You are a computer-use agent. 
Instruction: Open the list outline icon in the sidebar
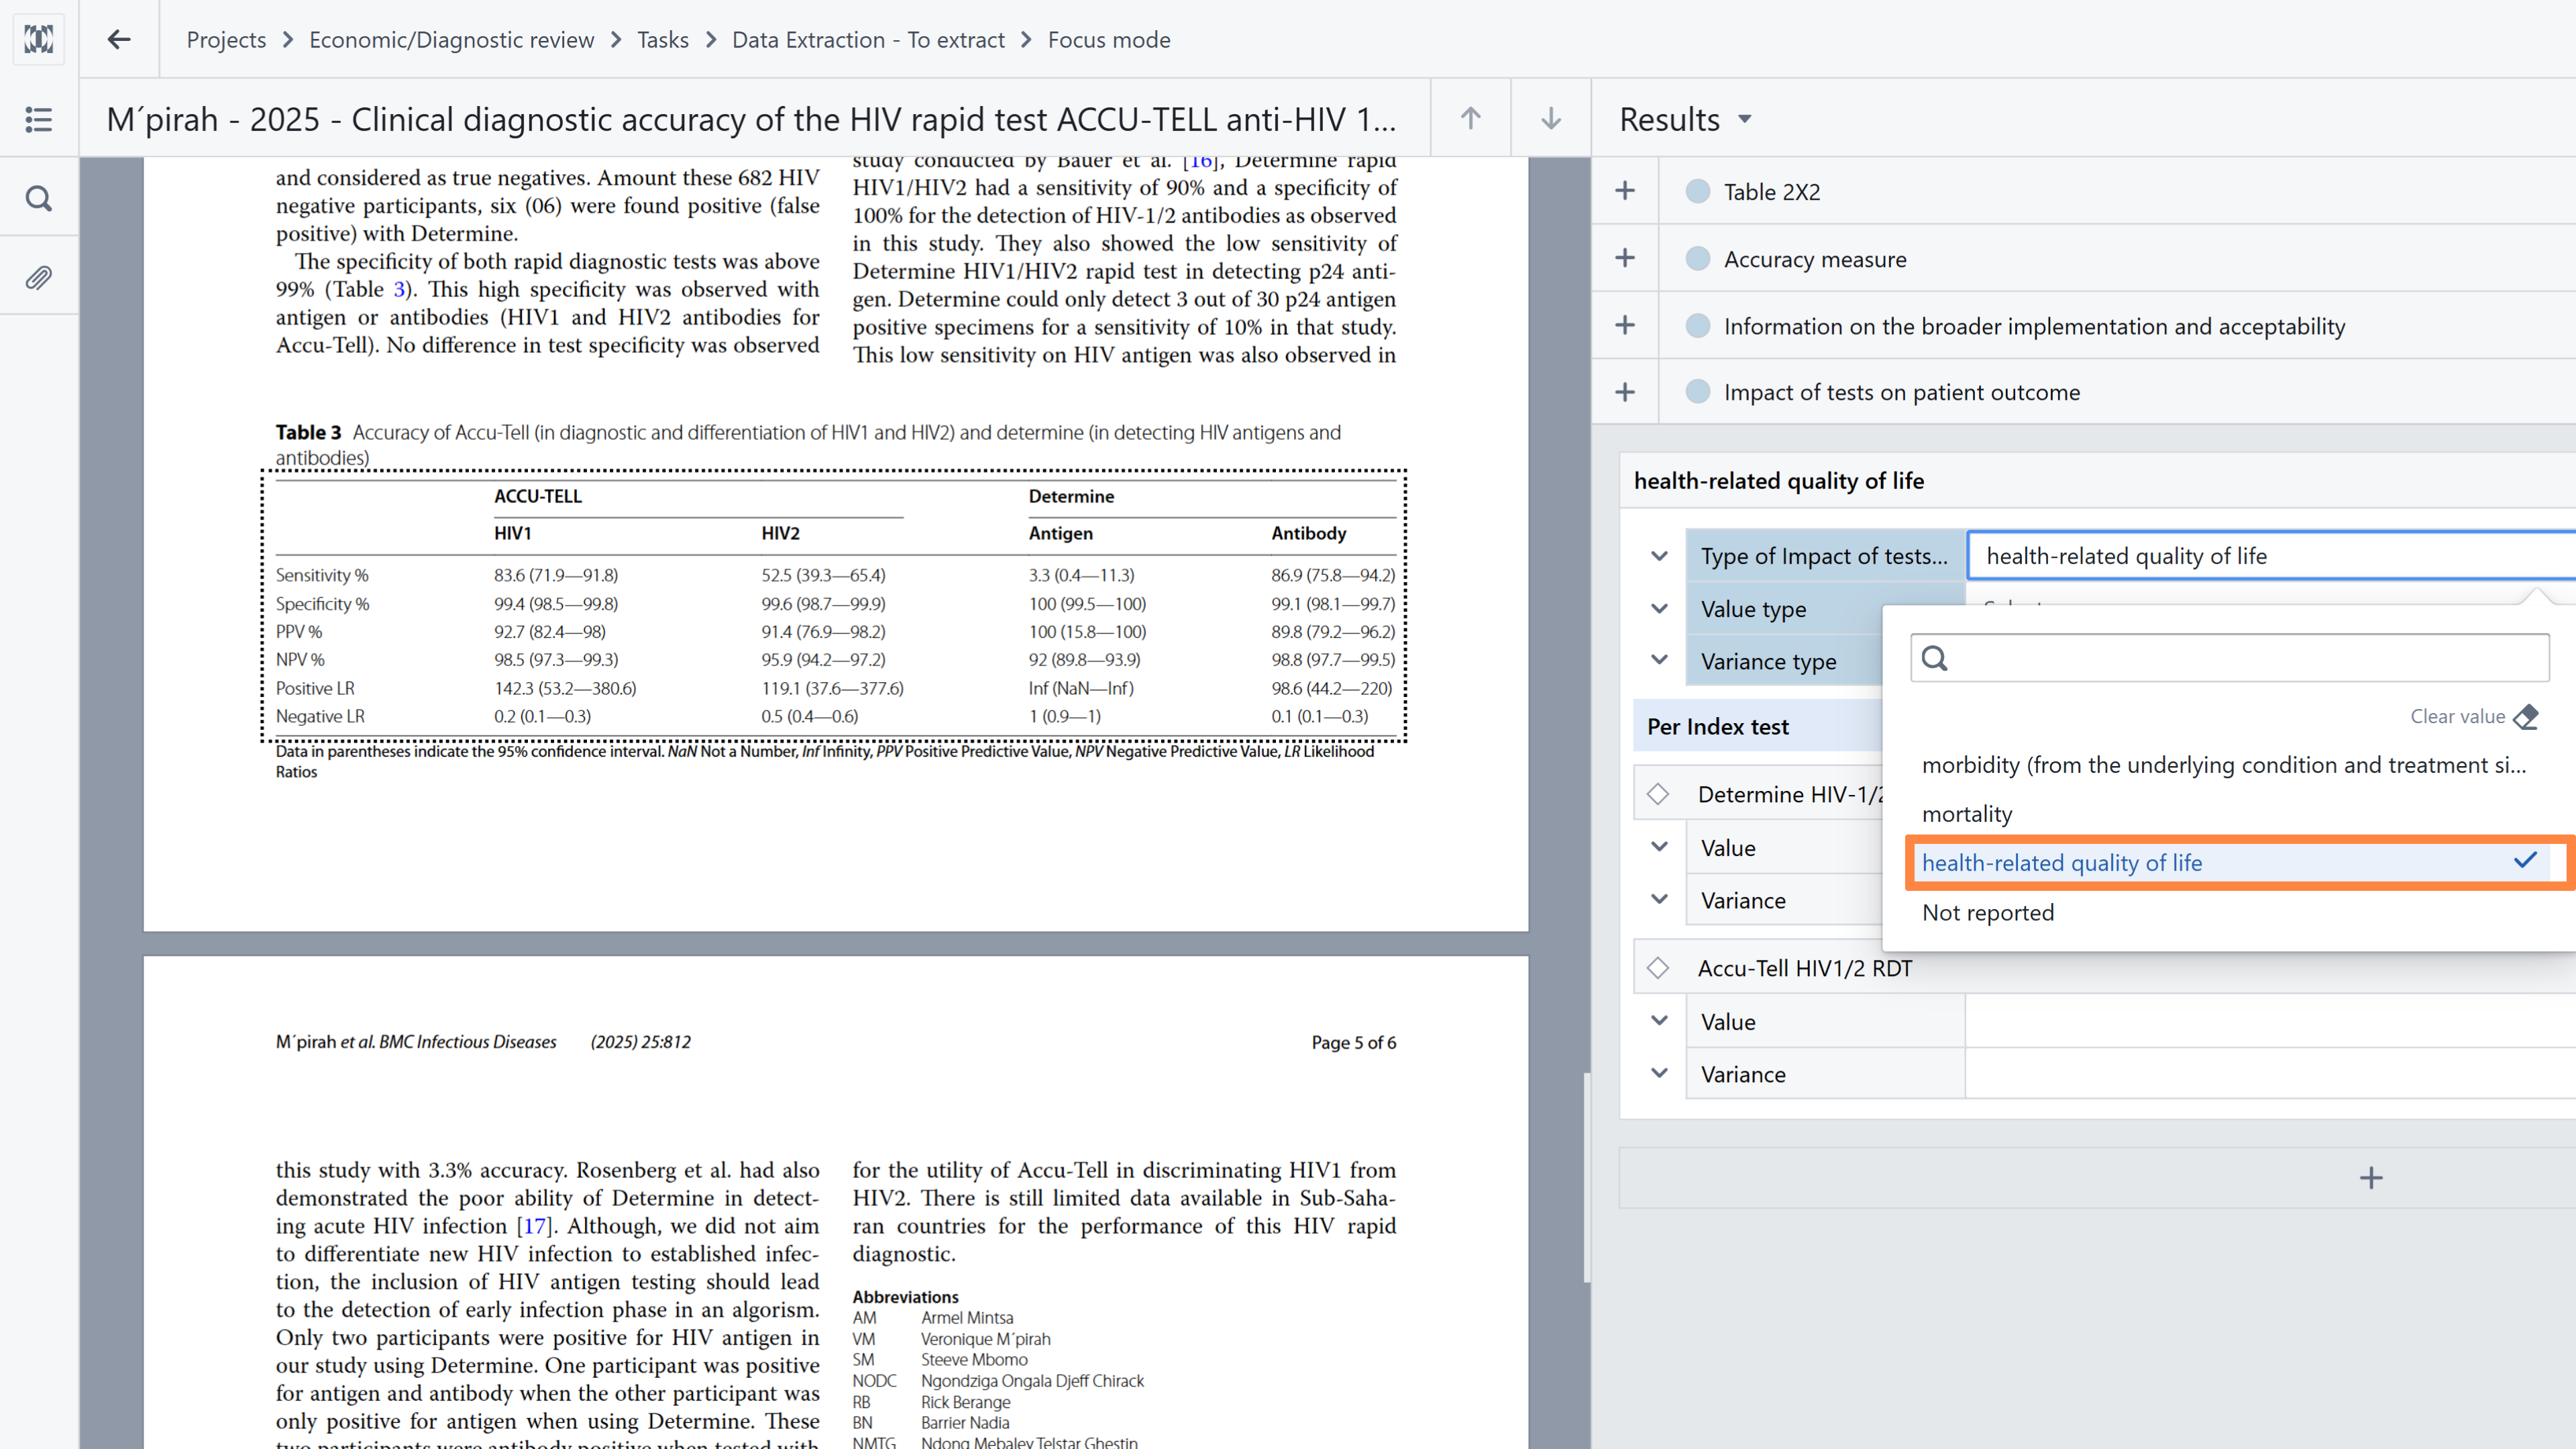click(x=39, y=119)
